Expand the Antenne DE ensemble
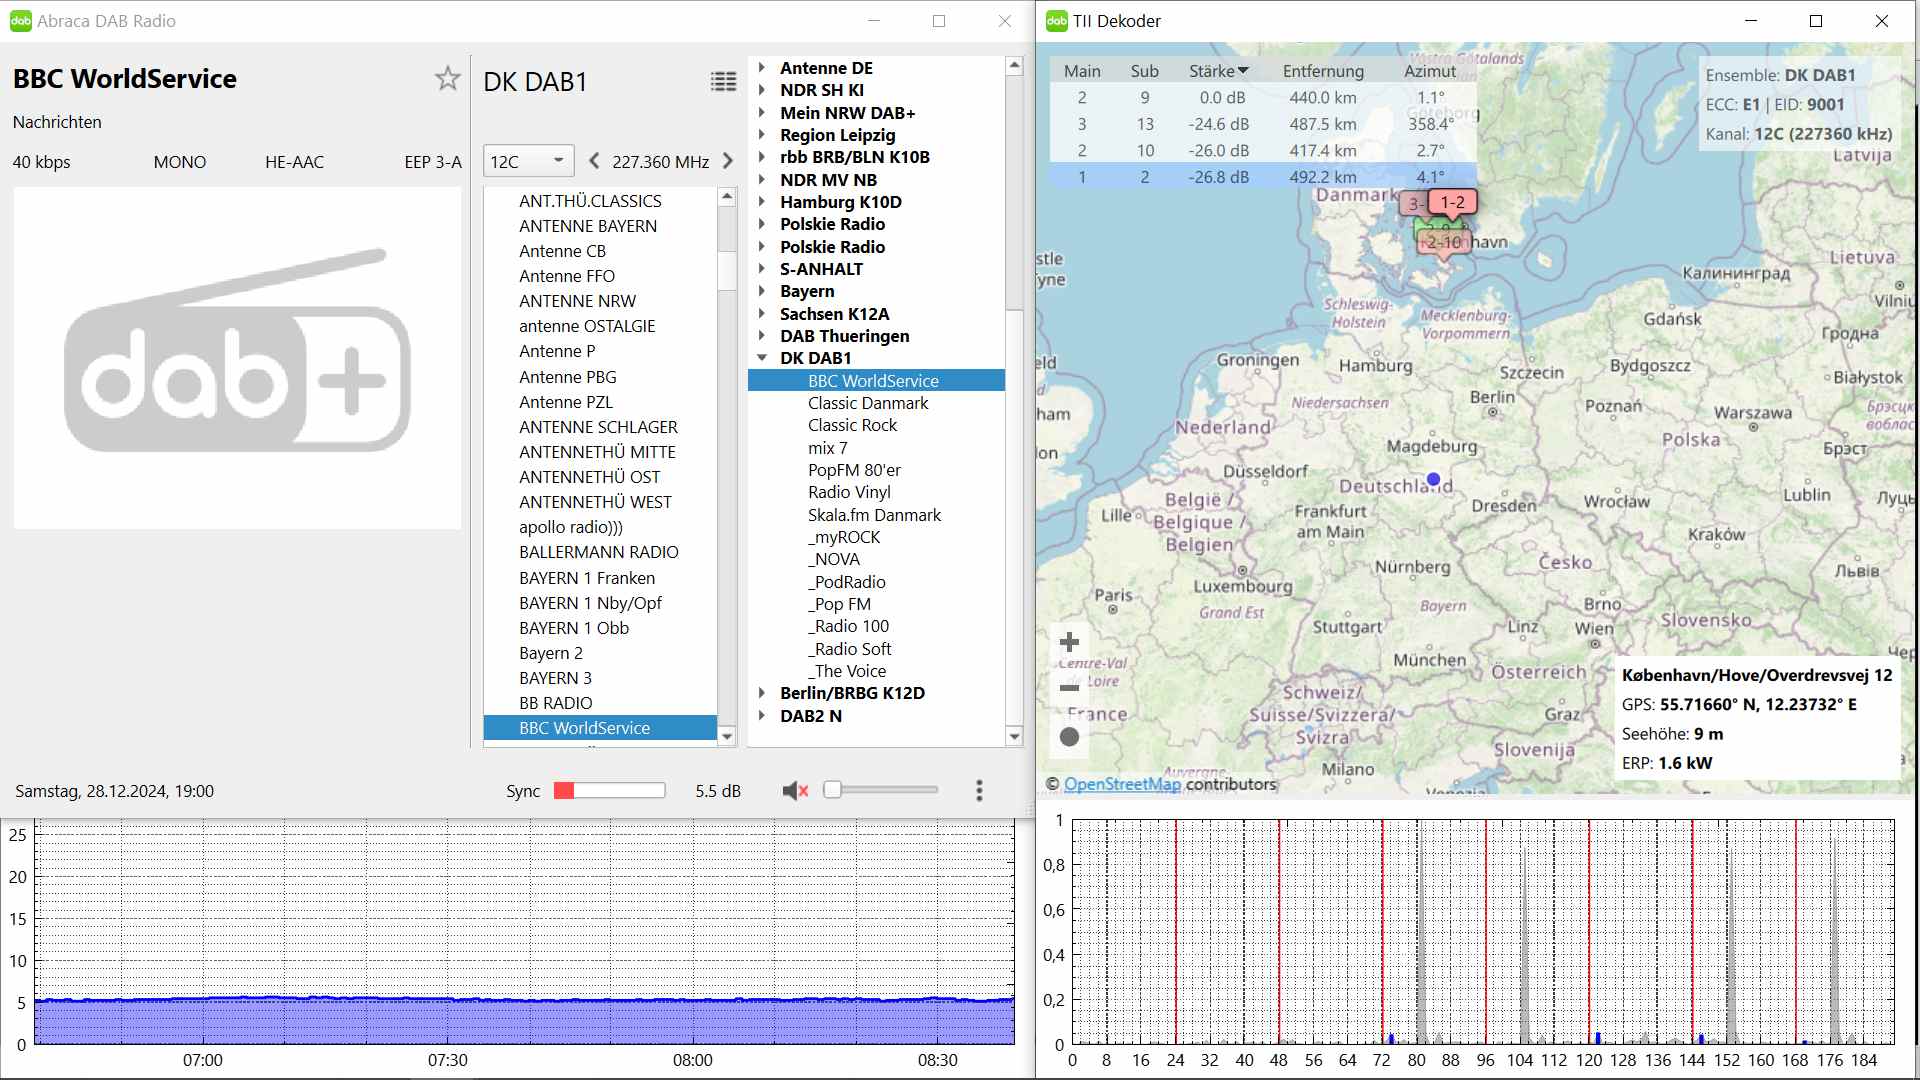Image resolution: width=1920 pixels, height=1080 pixels. coord(762,68)
